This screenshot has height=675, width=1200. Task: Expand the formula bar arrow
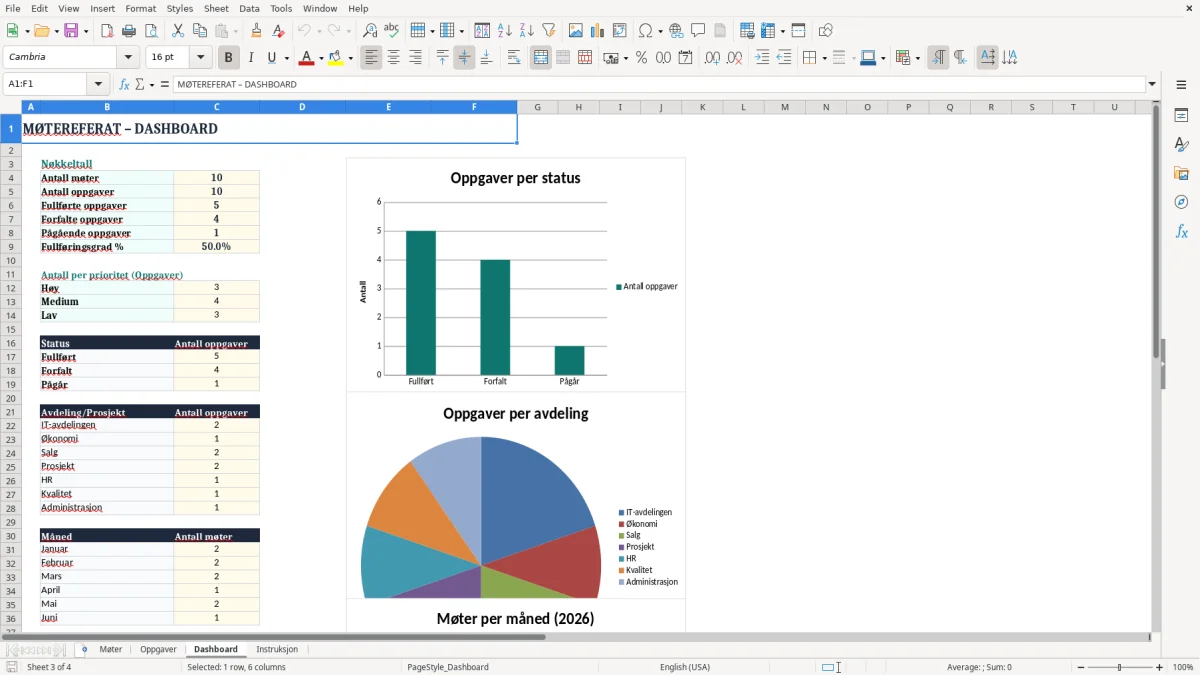coord(1152,85)
